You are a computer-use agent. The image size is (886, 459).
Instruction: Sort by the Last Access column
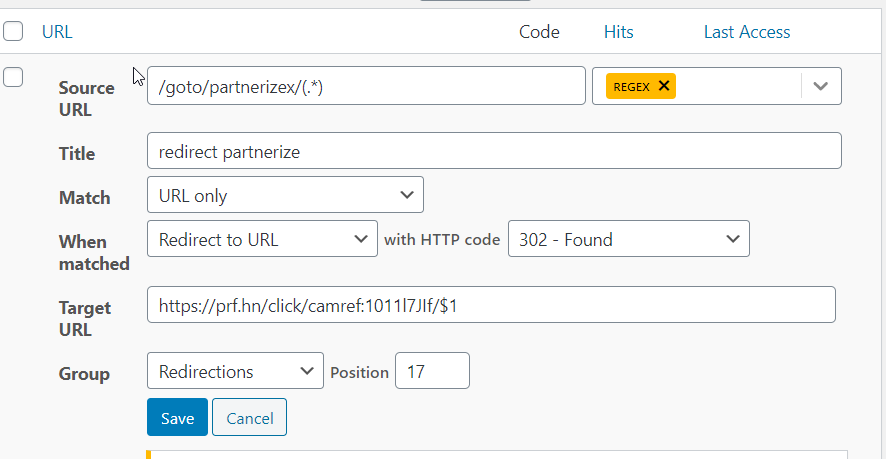(x=747, y=32)
